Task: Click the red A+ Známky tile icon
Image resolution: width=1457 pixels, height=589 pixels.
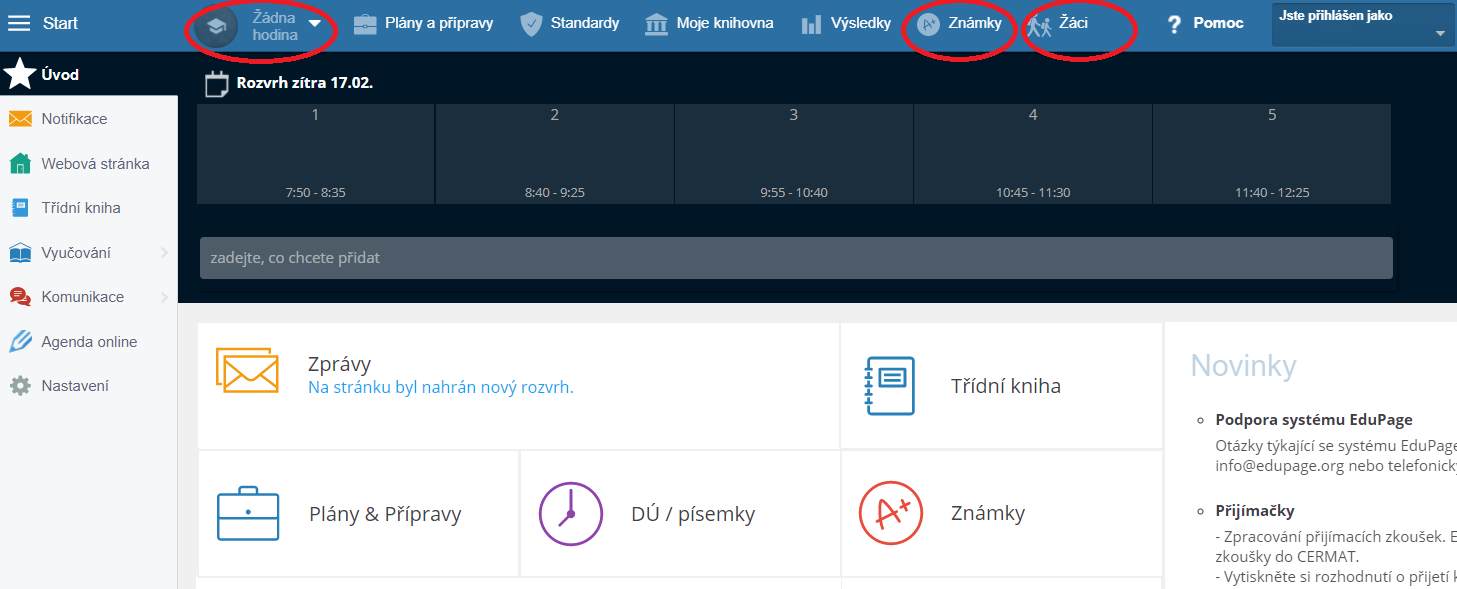Action: [891, 513]
